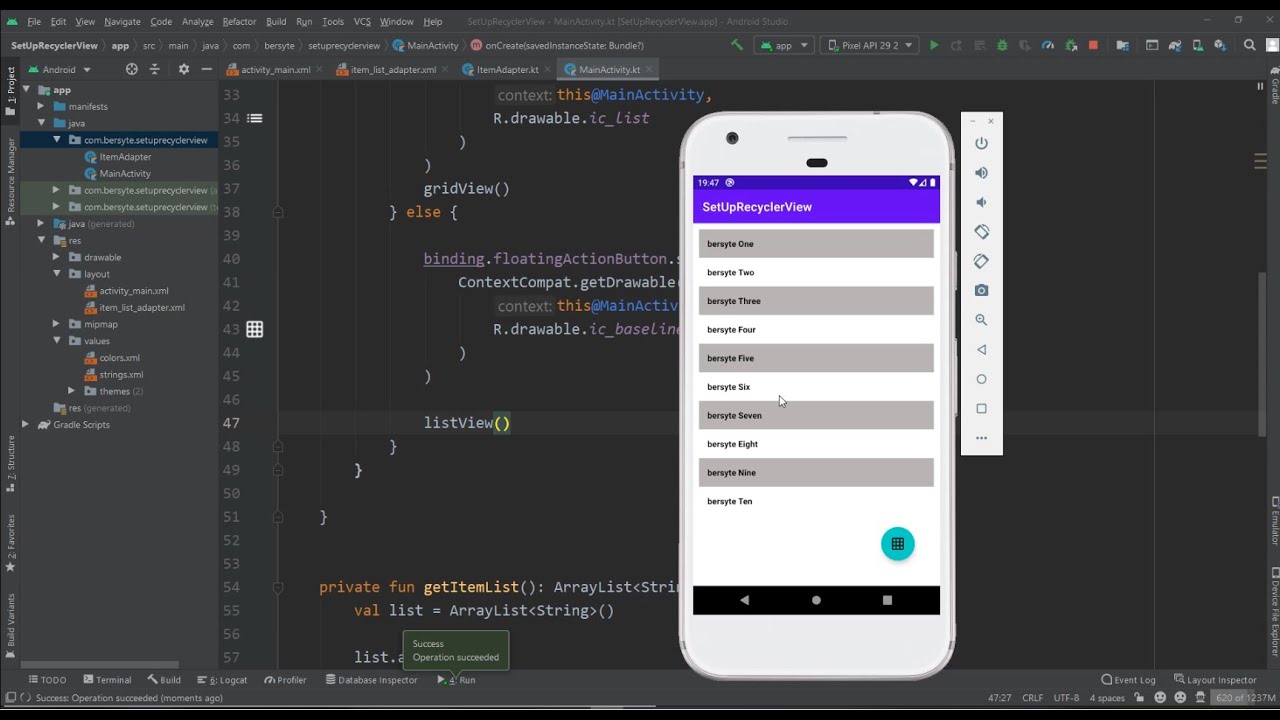
Task: Click the memory indicator 620 of 1237M
Action: (1243, 698)
